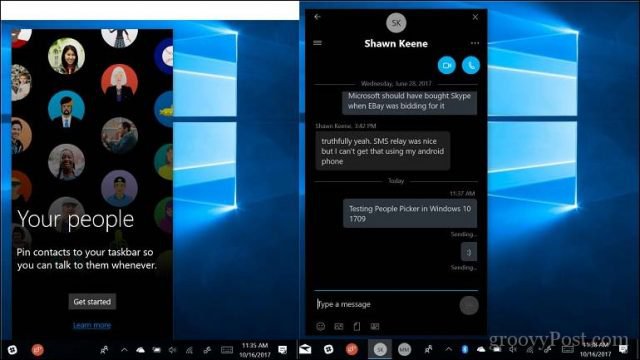Click the Bluetooth icon in the right taskbar
The width and height of the screenshot is (640, 360).
click(x=465, y=349)
